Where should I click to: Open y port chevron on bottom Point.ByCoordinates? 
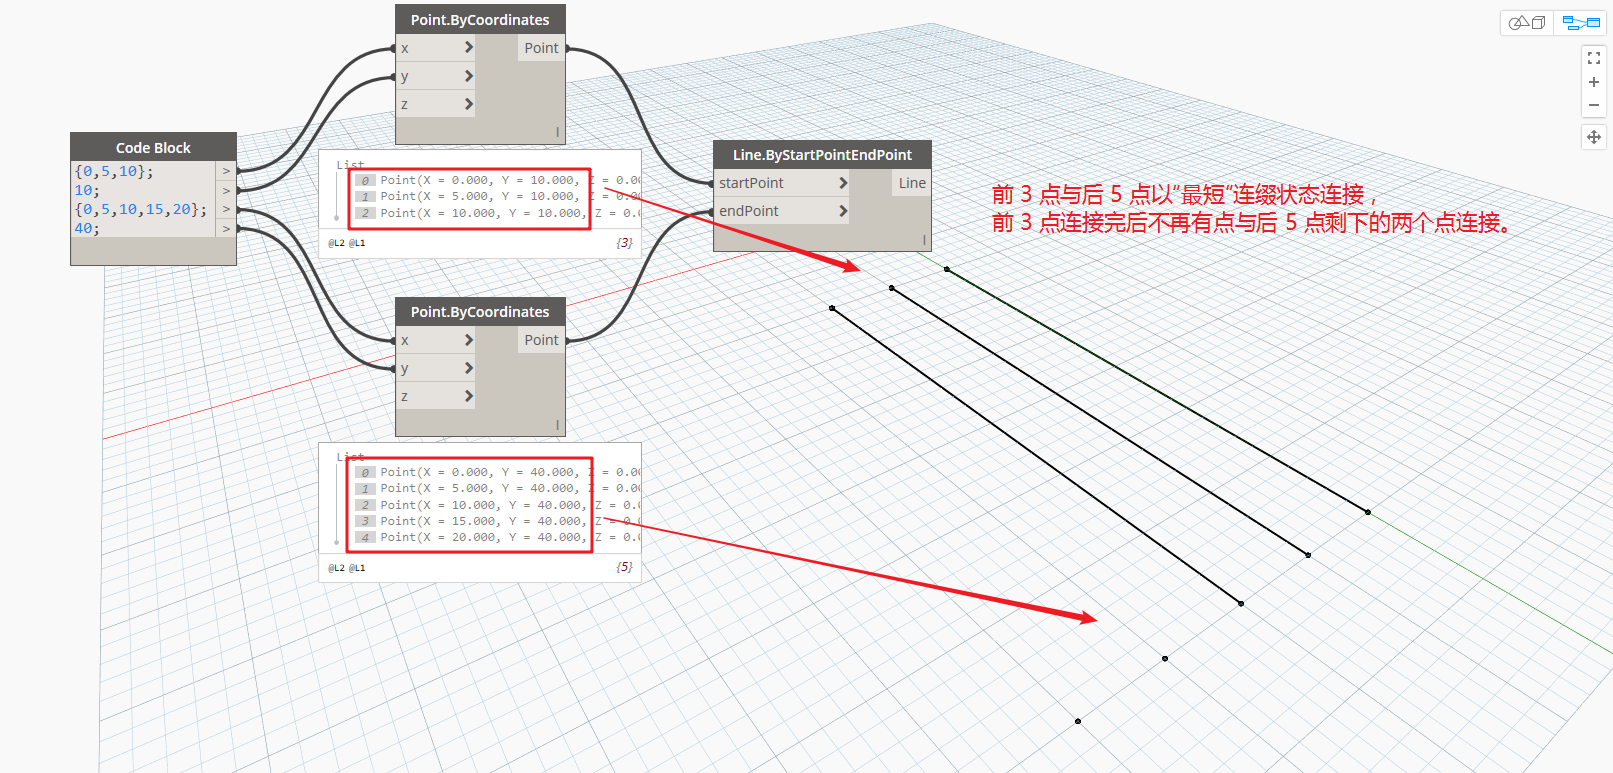tap(468, 368)
